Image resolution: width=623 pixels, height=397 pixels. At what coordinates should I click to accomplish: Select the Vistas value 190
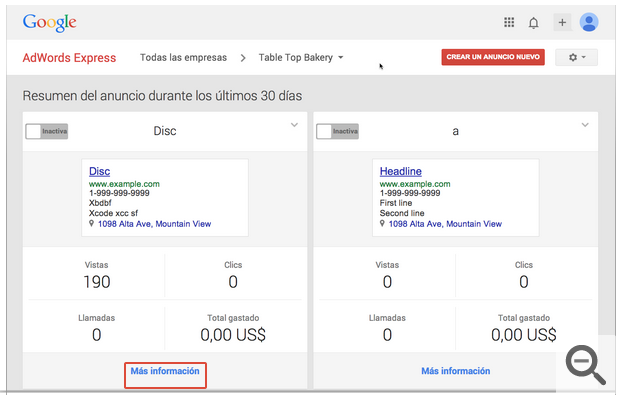click(x=97, y=282)
